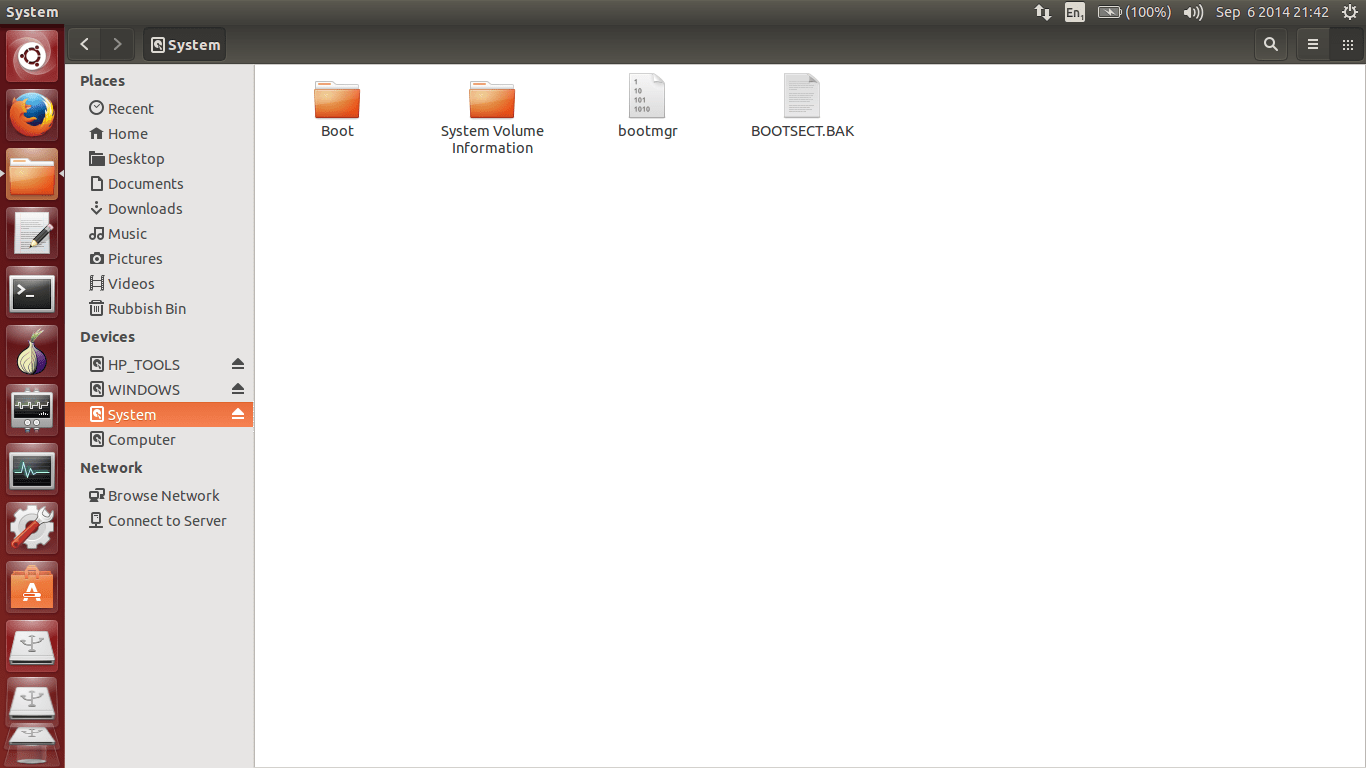Open Firefox from the launcher
Viewport: 1366px width, 768px height.
[32, 114]
